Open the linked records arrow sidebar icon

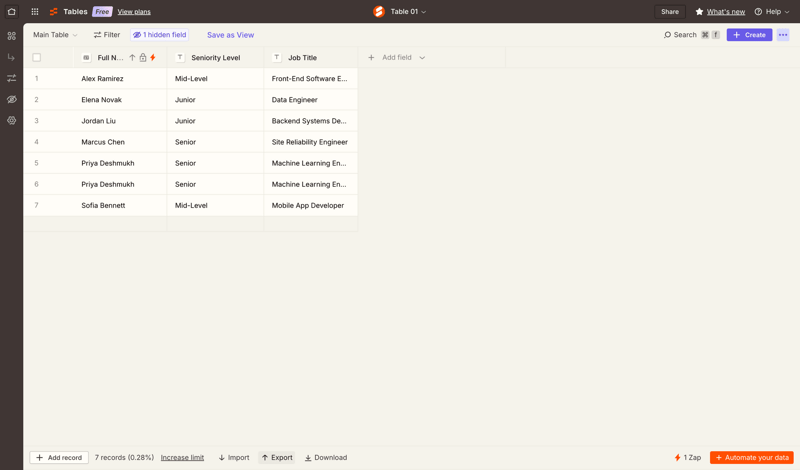(x=11, y=57)
